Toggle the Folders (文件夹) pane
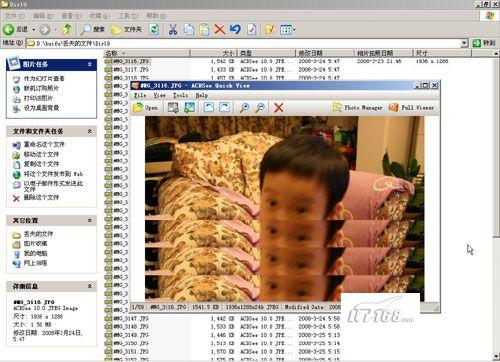Screen dimensions: 500x362 coord(126,30)
